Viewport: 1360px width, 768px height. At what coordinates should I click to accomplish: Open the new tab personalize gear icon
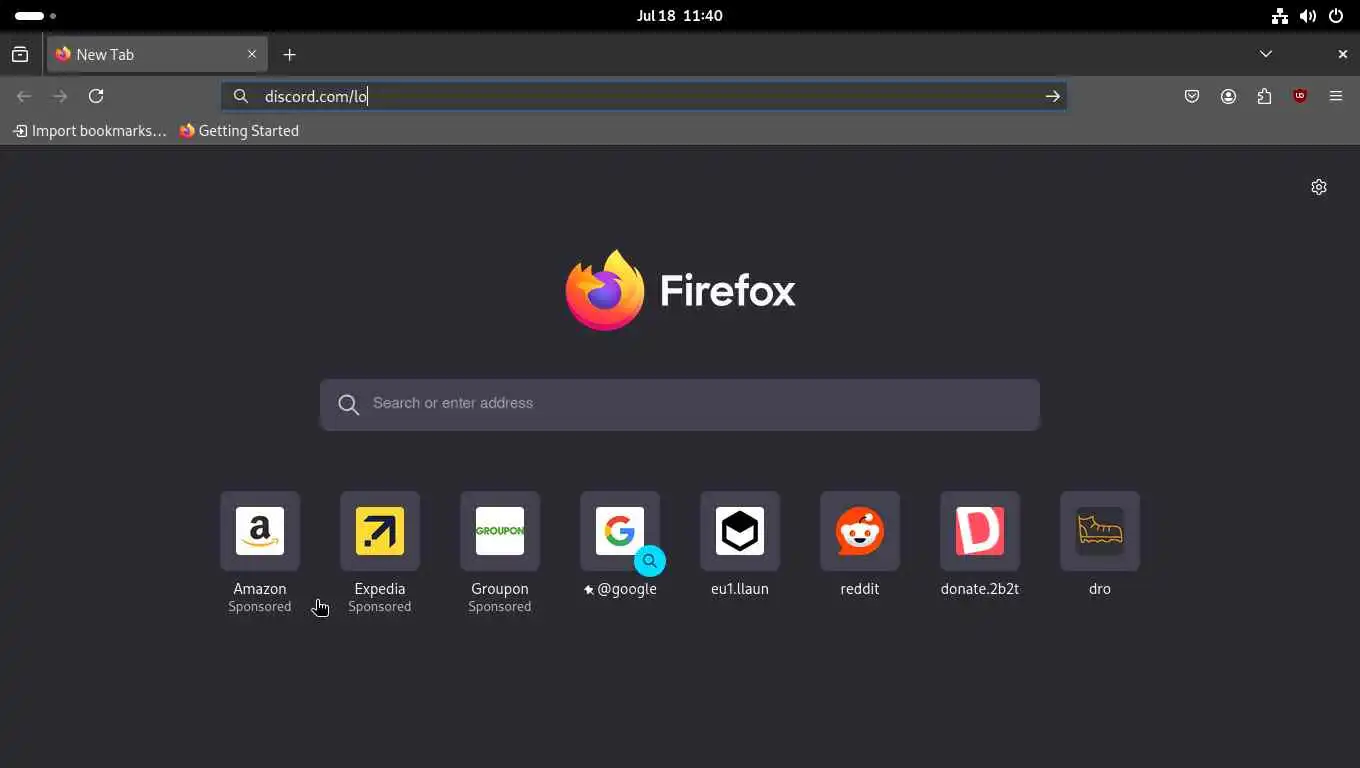click(x=1319, y=187)
